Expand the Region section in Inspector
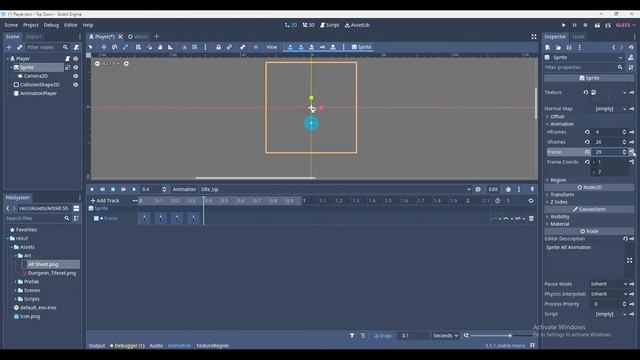The width and height of the screenshot is (640, 360). coord(558,180)
